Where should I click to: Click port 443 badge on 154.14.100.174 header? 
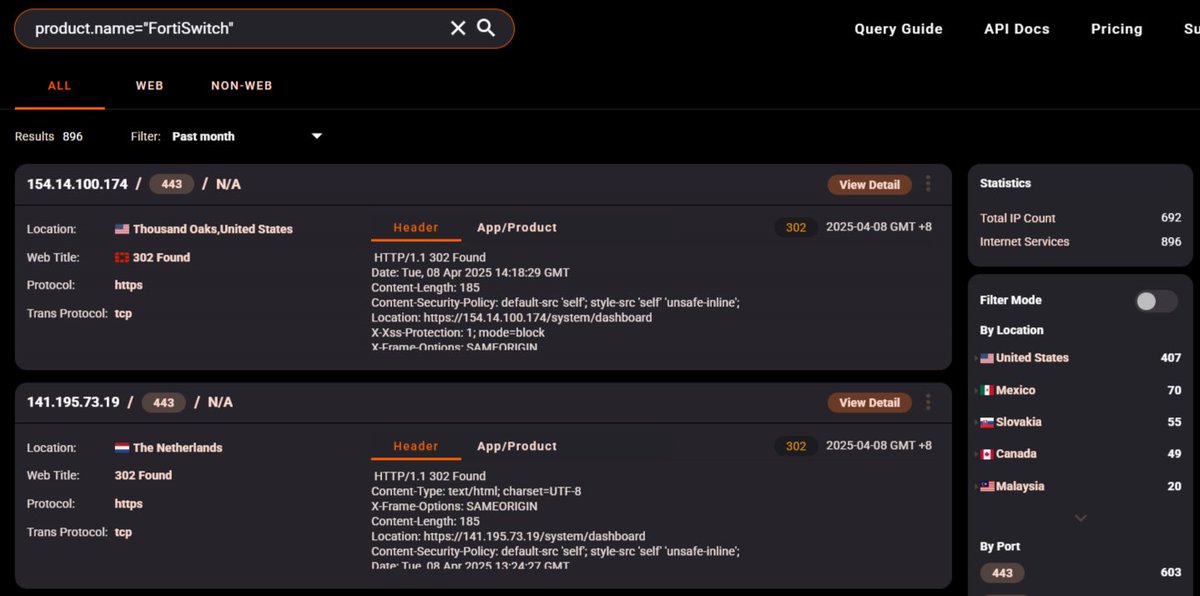coord(171,185)
